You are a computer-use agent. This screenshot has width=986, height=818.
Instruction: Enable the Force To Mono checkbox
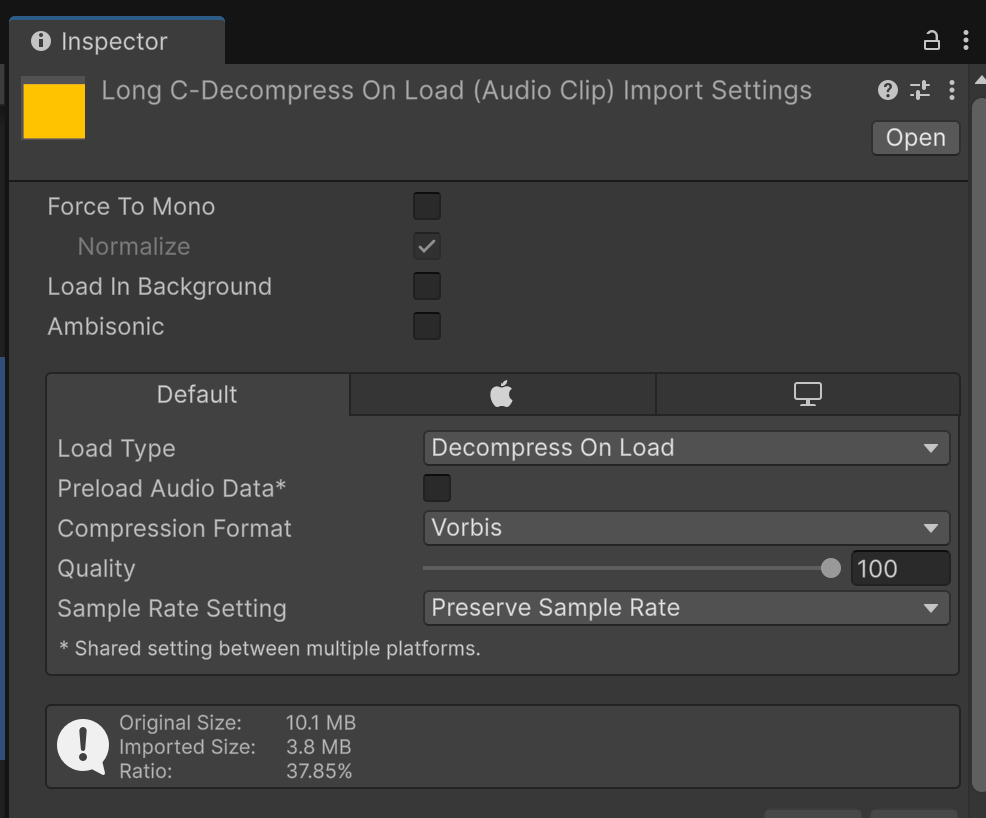coord(427,207)
